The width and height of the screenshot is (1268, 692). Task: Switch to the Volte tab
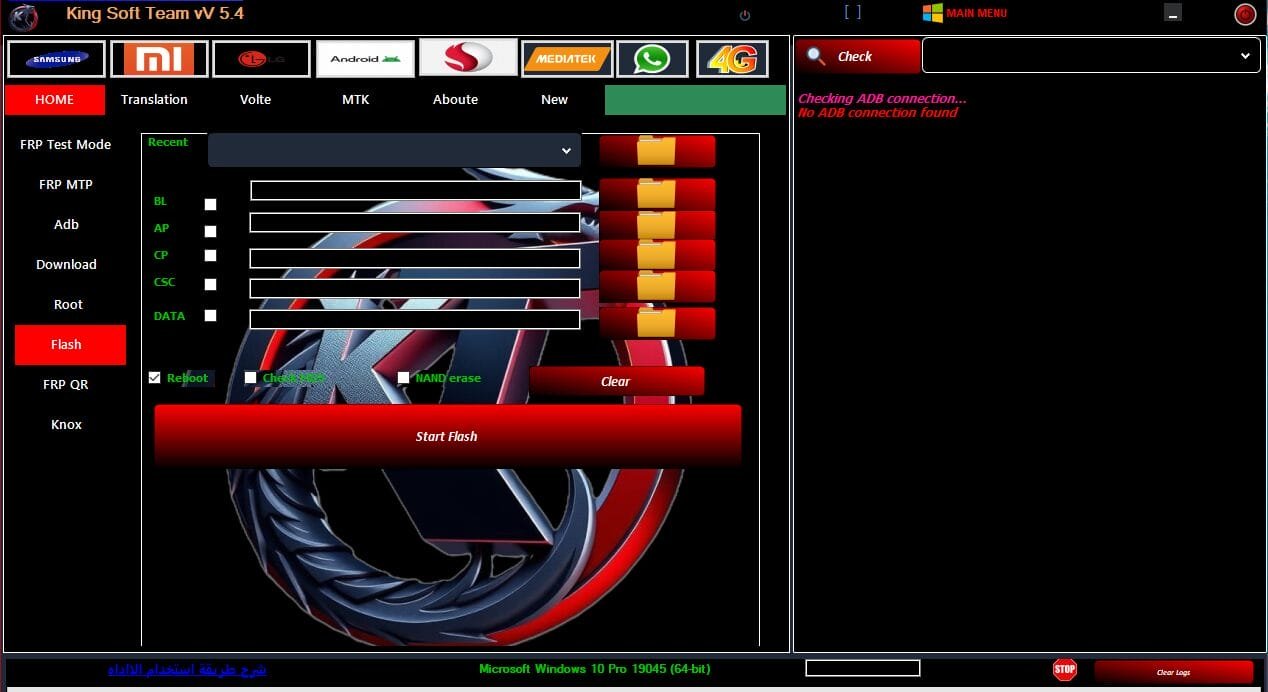(255, 99)
